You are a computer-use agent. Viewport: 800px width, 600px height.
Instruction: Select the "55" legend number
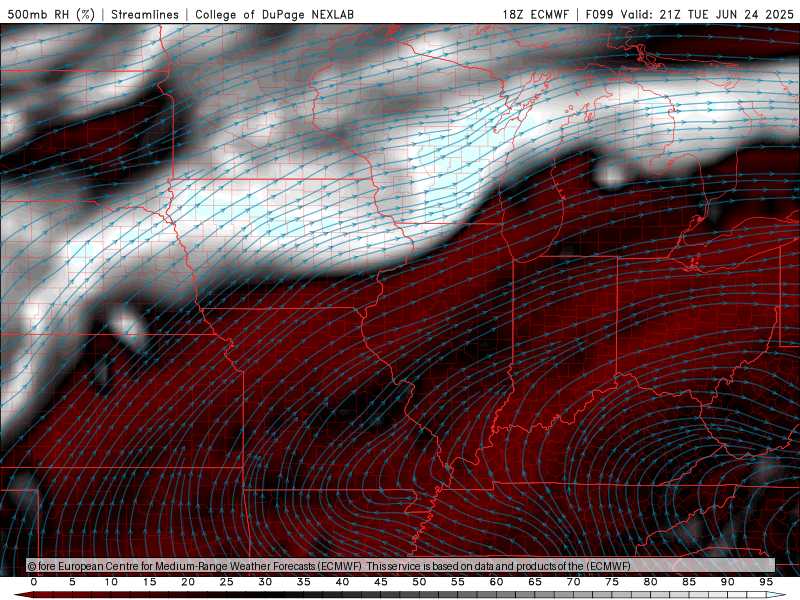(x=458, y=582)
